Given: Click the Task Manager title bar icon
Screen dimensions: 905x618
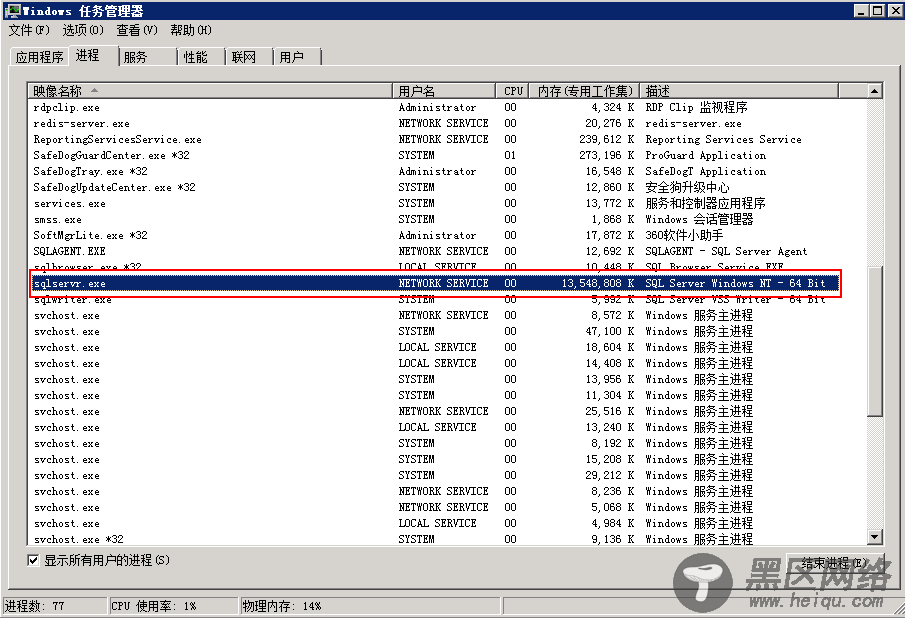Looking at the screenshot, I should click(12, 10).
